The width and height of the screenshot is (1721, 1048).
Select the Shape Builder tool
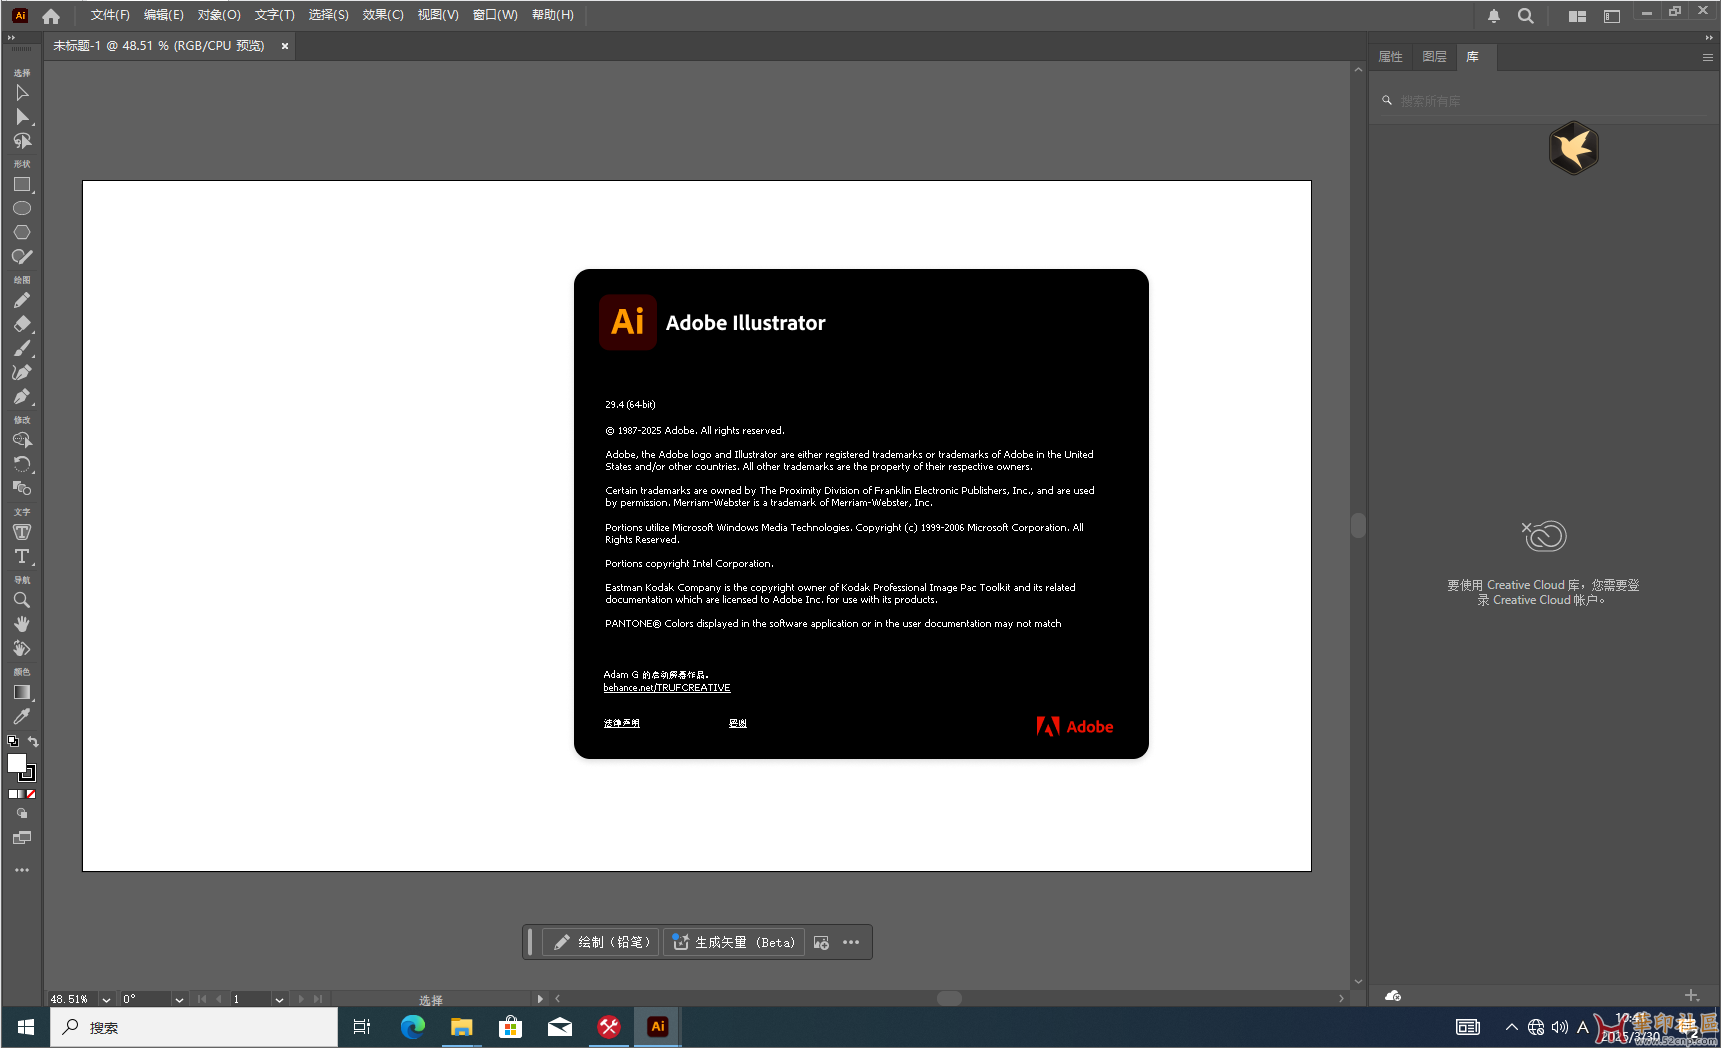[x=22, y=440]
